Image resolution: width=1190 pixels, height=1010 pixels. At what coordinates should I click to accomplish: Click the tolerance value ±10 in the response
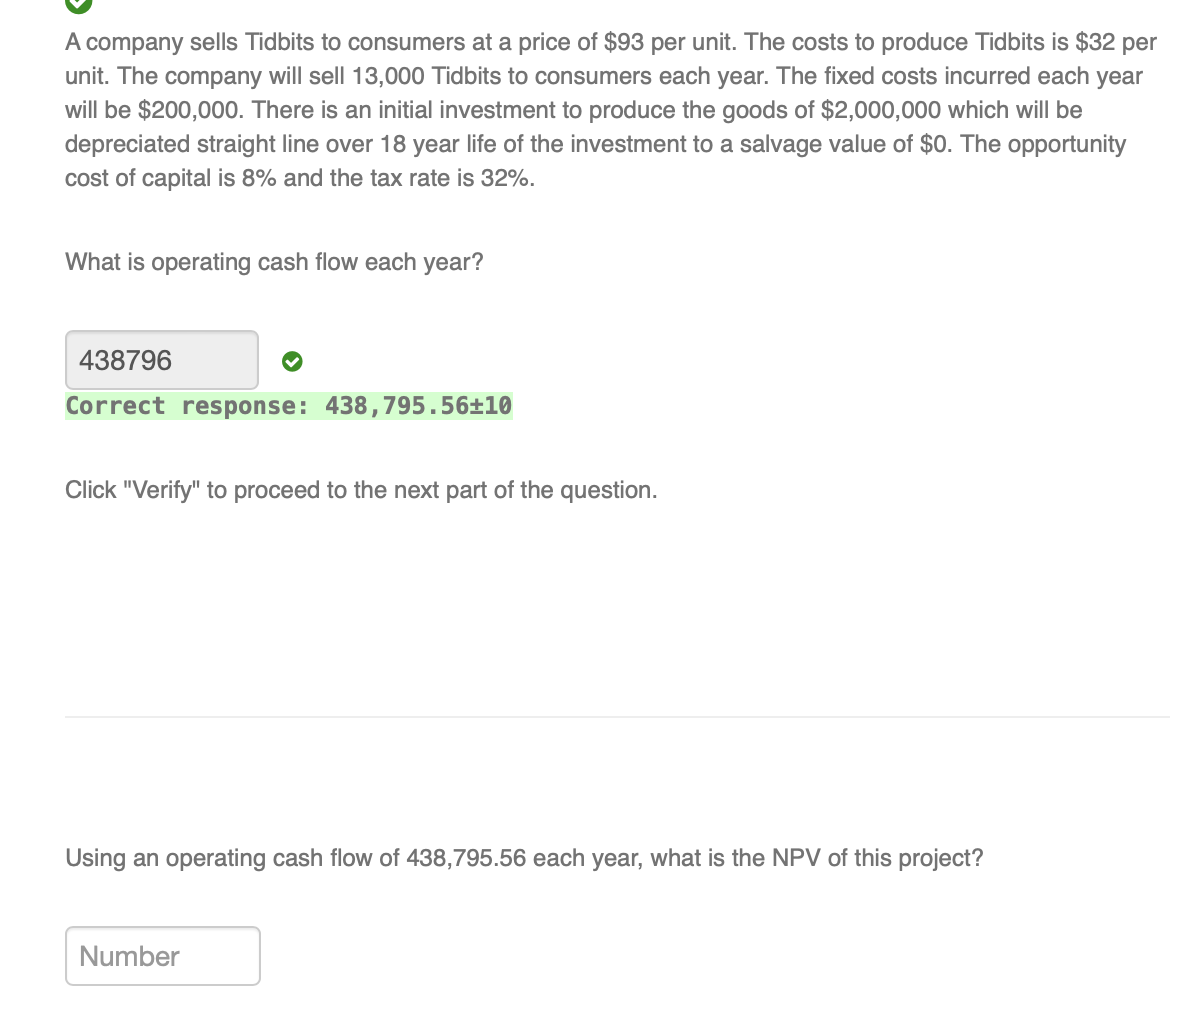tap(488, 405)
